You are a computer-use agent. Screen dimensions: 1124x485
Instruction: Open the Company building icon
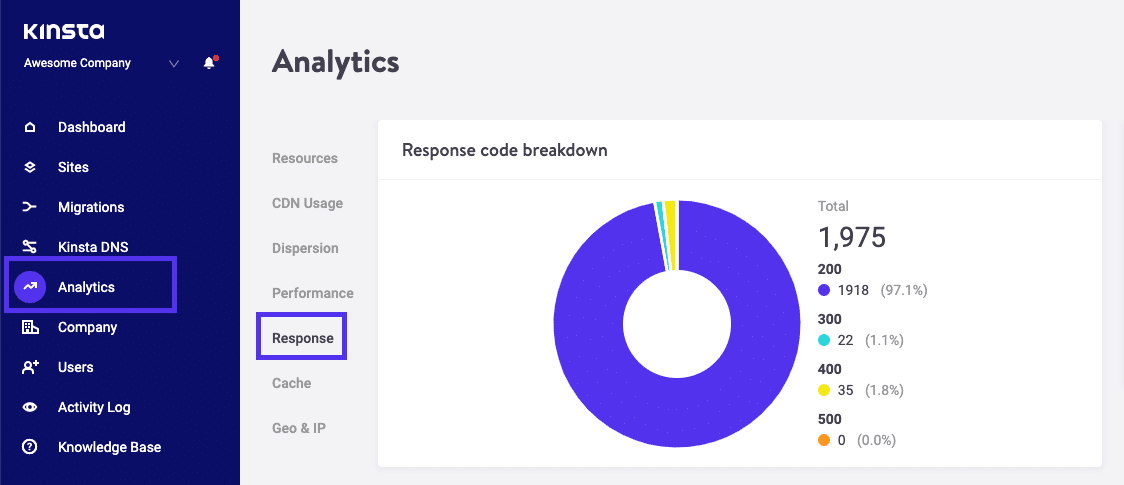click(x=30, y=327)
